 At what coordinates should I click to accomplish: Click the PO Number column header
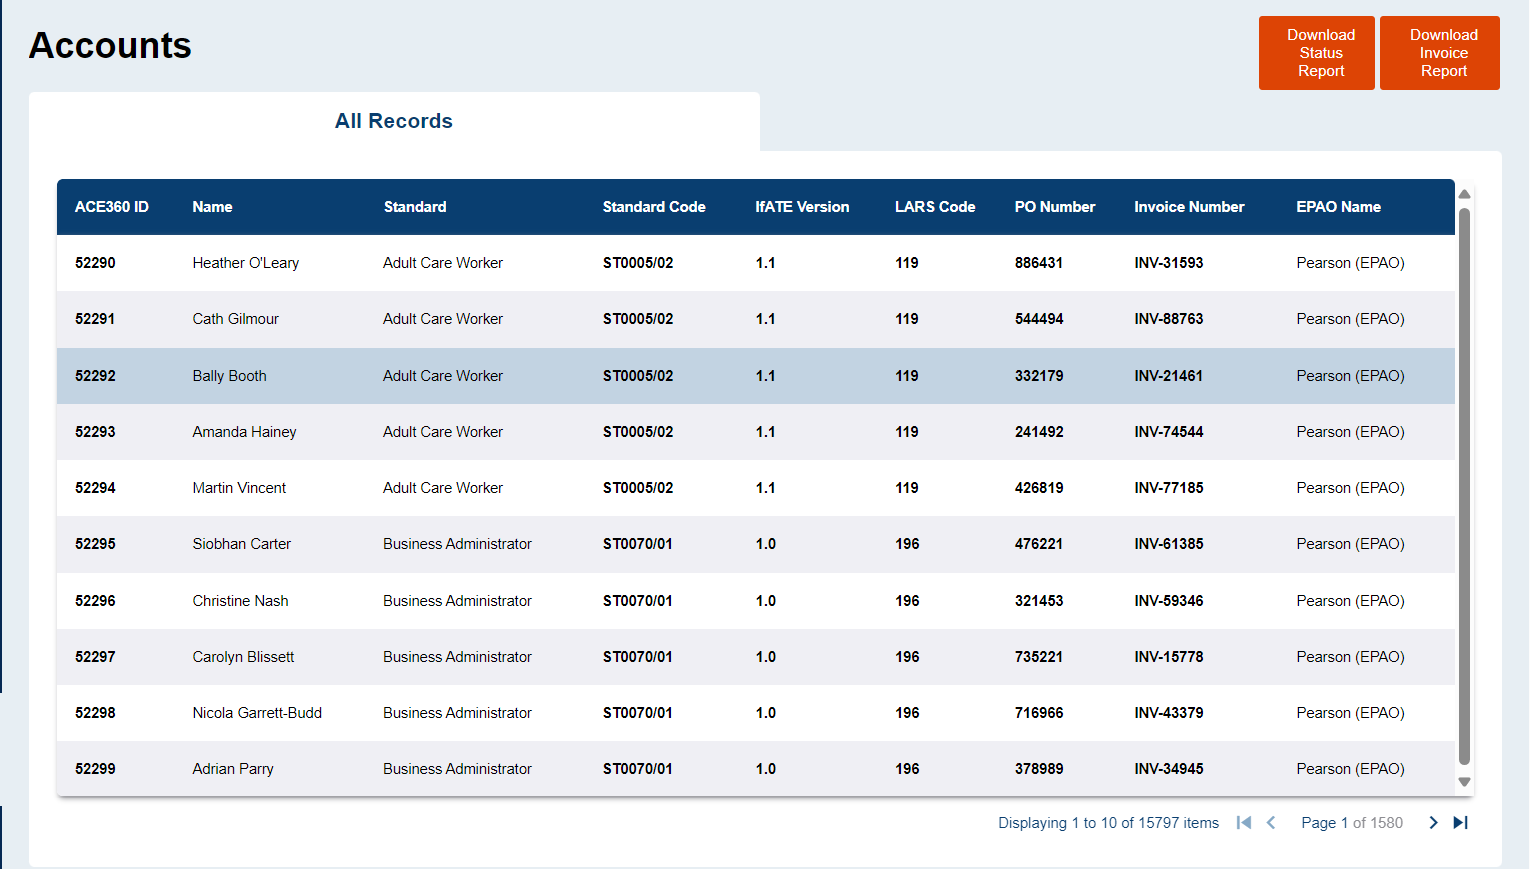[x=1055, y=207]
